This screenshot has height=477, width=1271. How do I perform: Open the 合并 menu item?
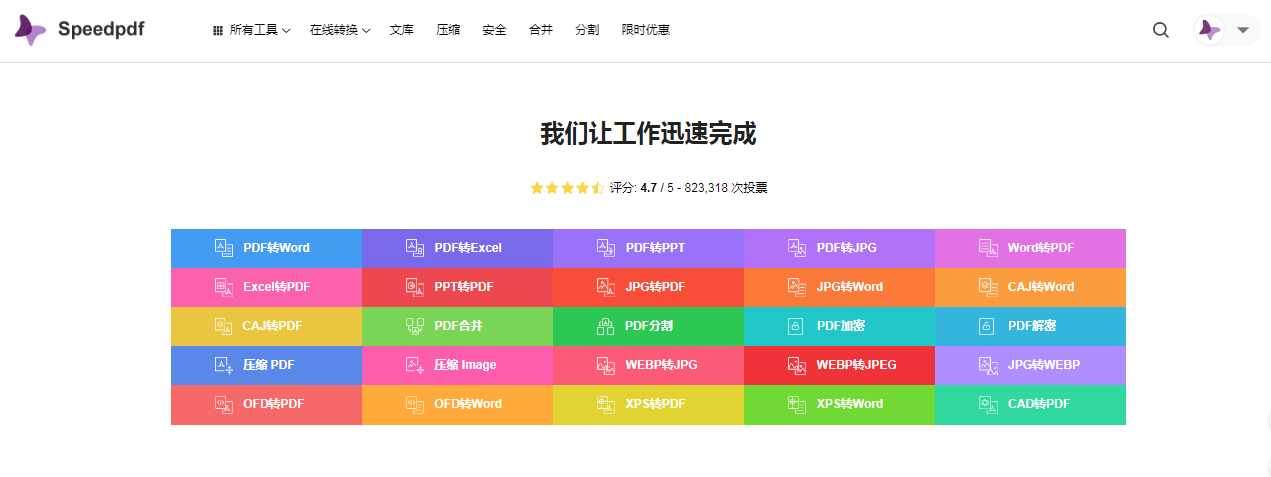tap(541, 30)
